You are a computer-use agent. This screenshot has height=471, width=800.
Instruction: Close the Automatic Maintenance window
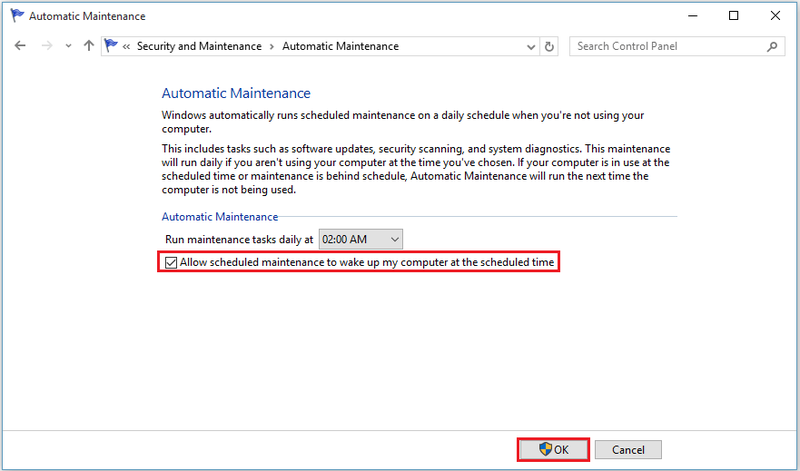pyautogui.click(x=775, y=16)
